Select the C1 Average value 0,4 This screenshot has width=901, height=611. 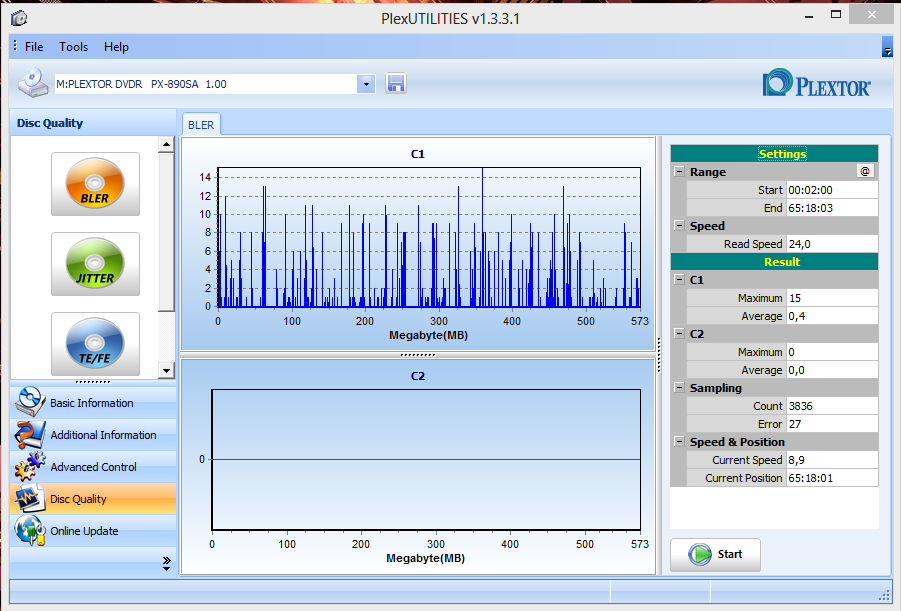[x=831, y=316]
